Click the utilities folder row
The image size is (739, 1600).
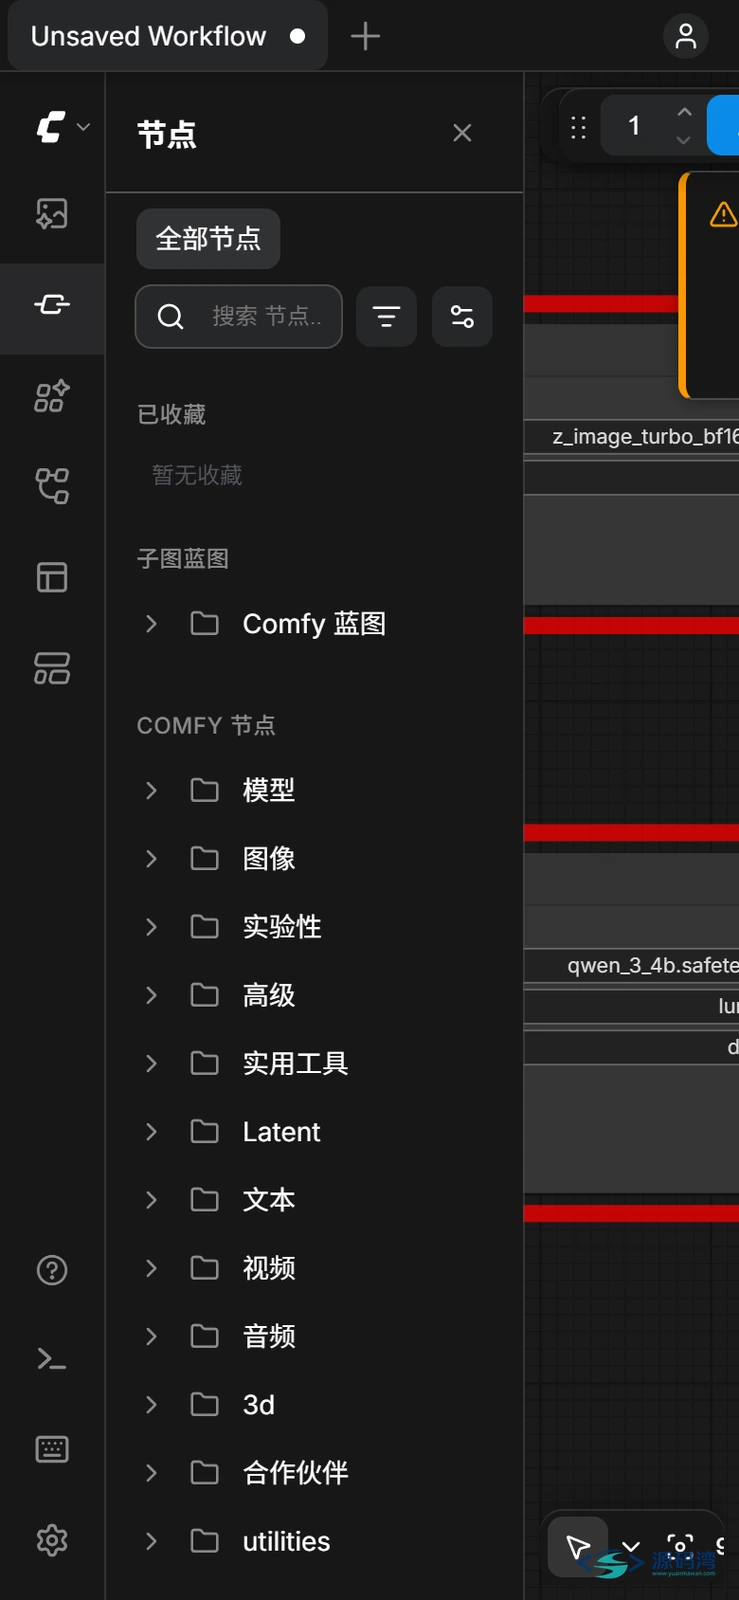(314, 1541)
